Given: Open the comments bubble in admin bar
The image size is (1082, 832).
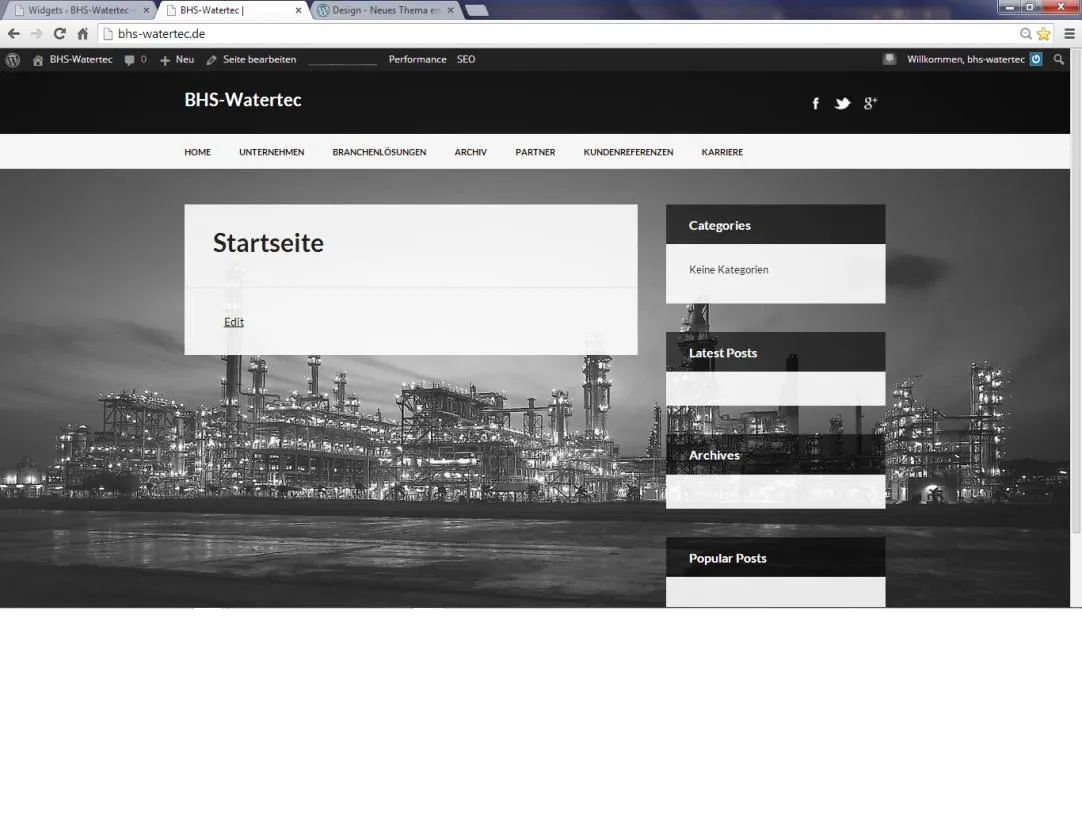Looking at the screenshot, I should tap(135, 59).
